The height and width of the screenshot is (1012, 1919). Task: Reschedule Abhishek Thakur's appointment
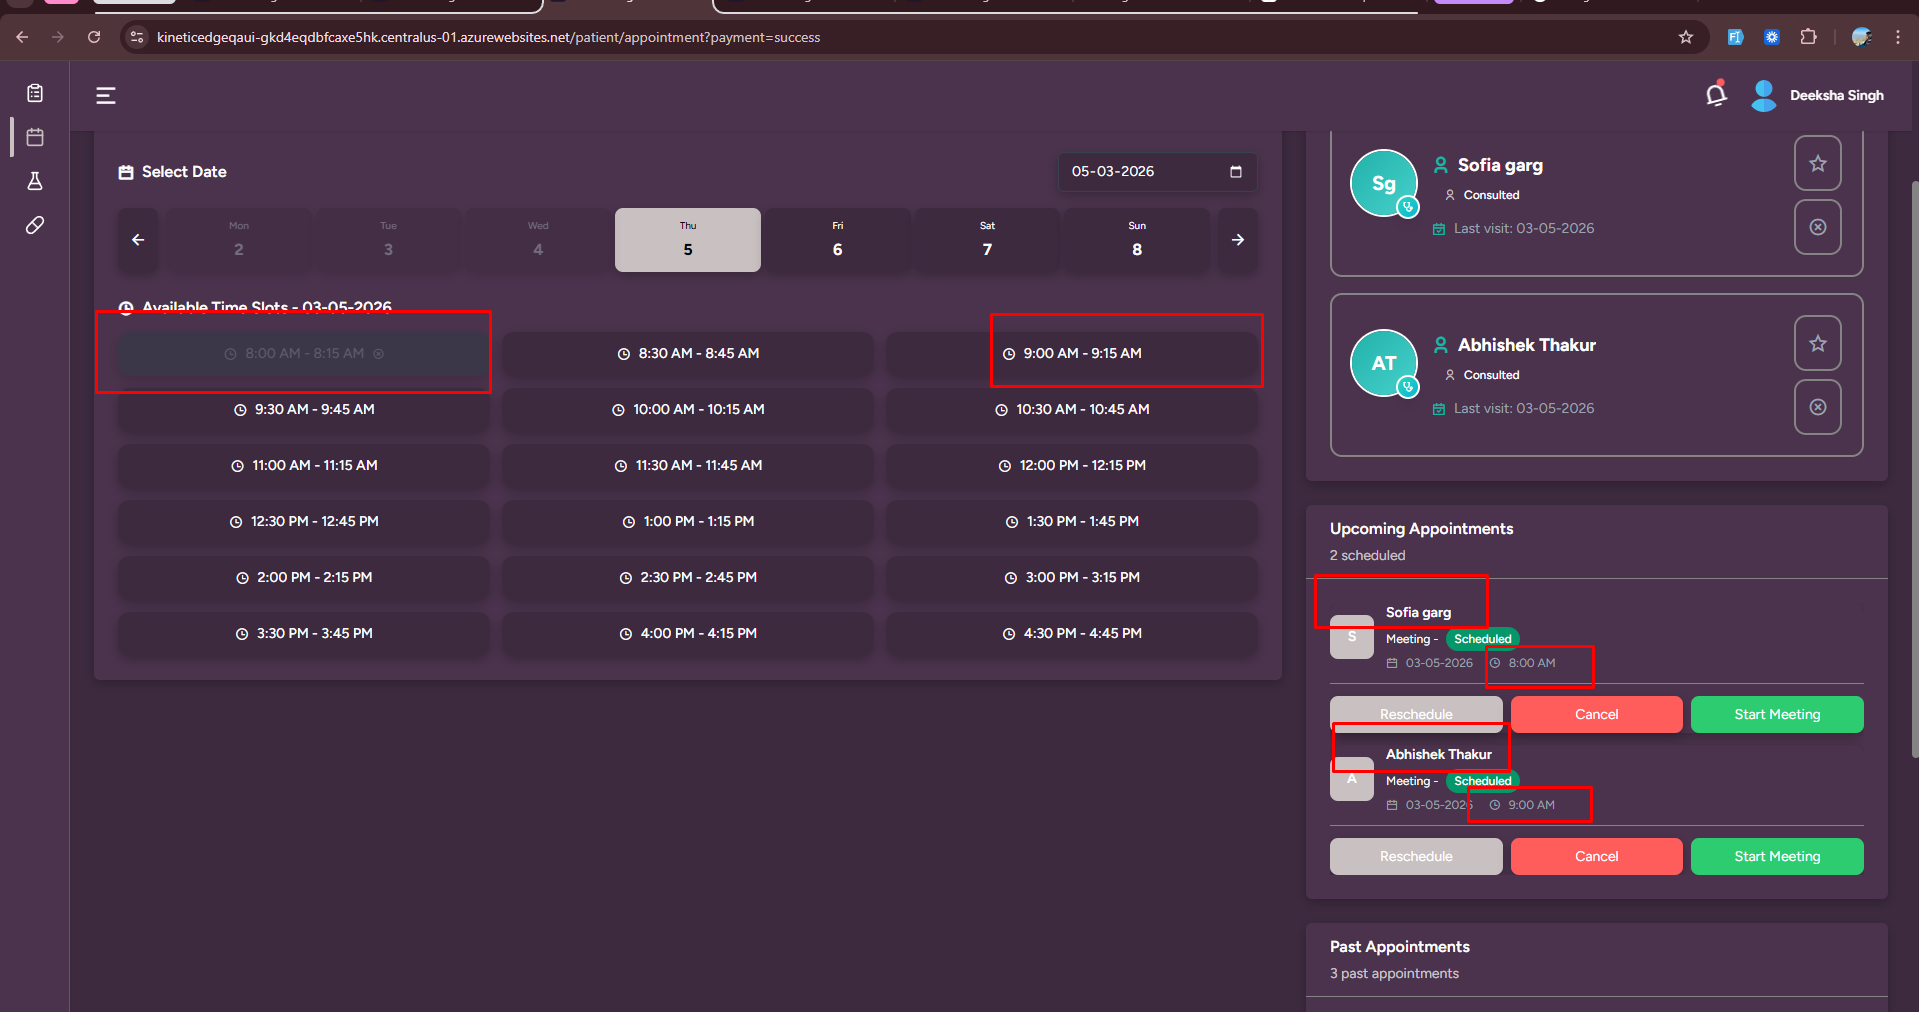[1415, 856]
